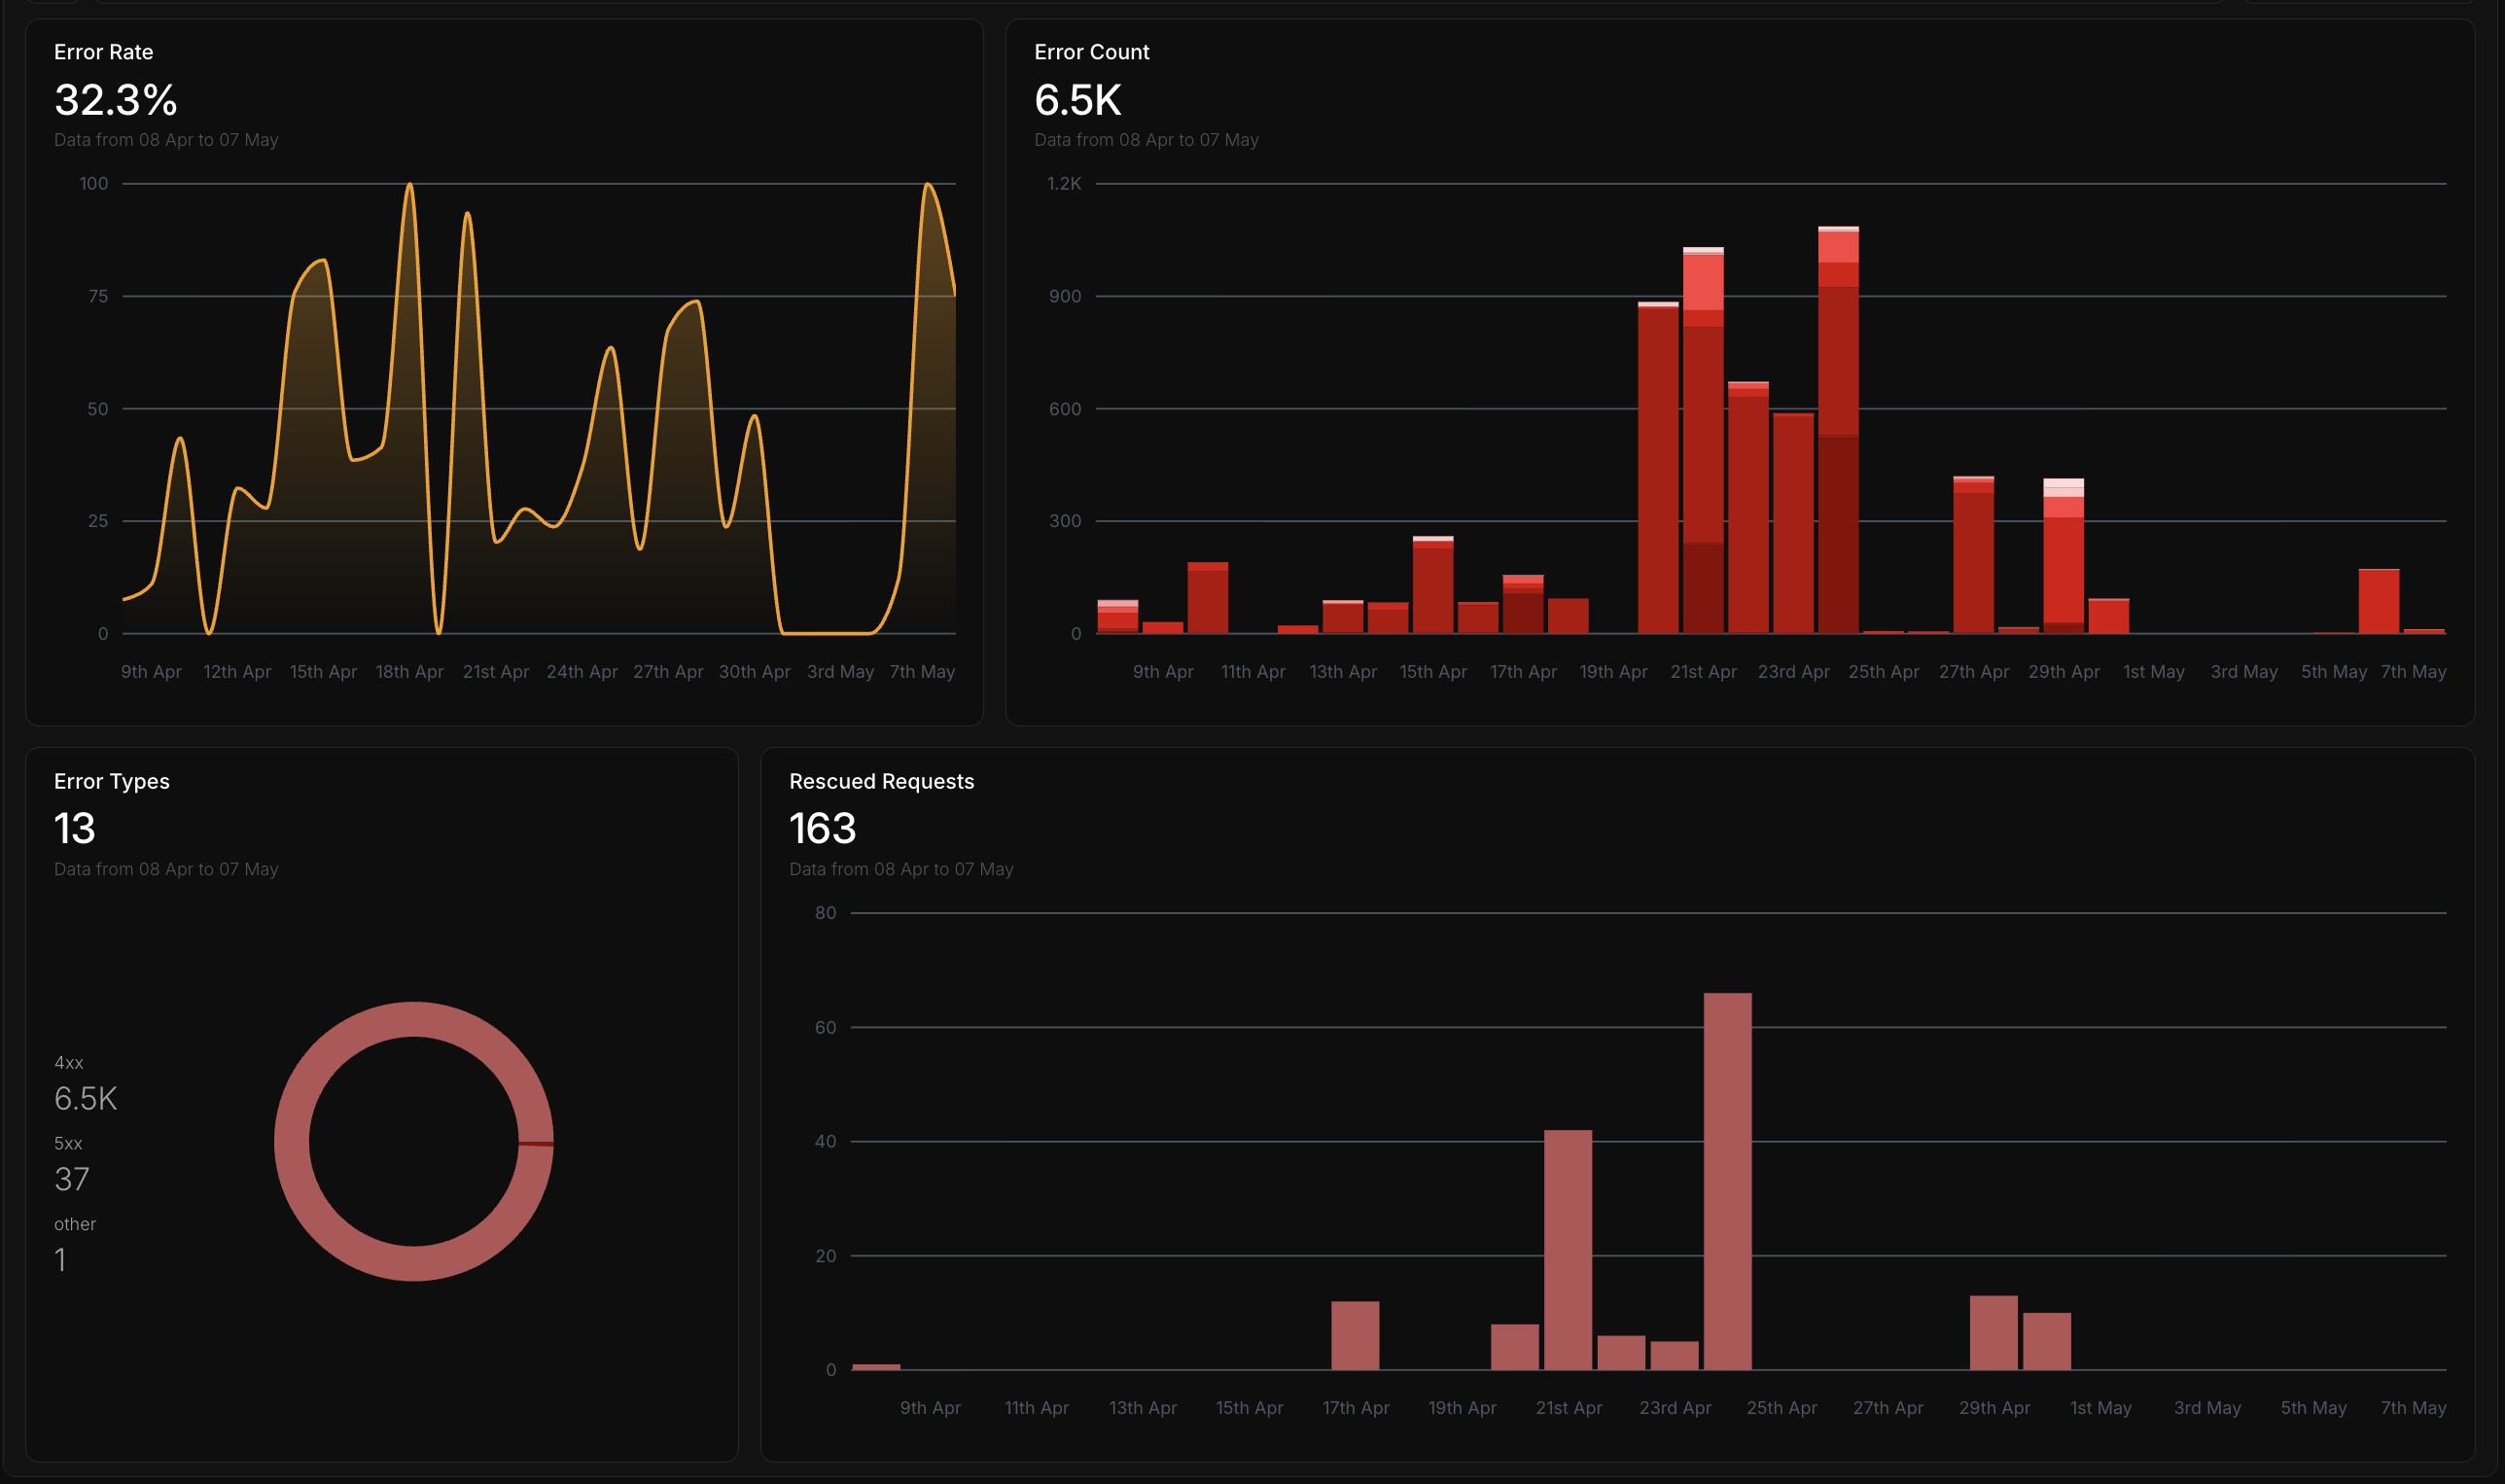Image resolution: width=2505 pixels, height=1484 pixels.
Task: Click the 27th Apr bar in Error Count
Action: [1973, 555]
